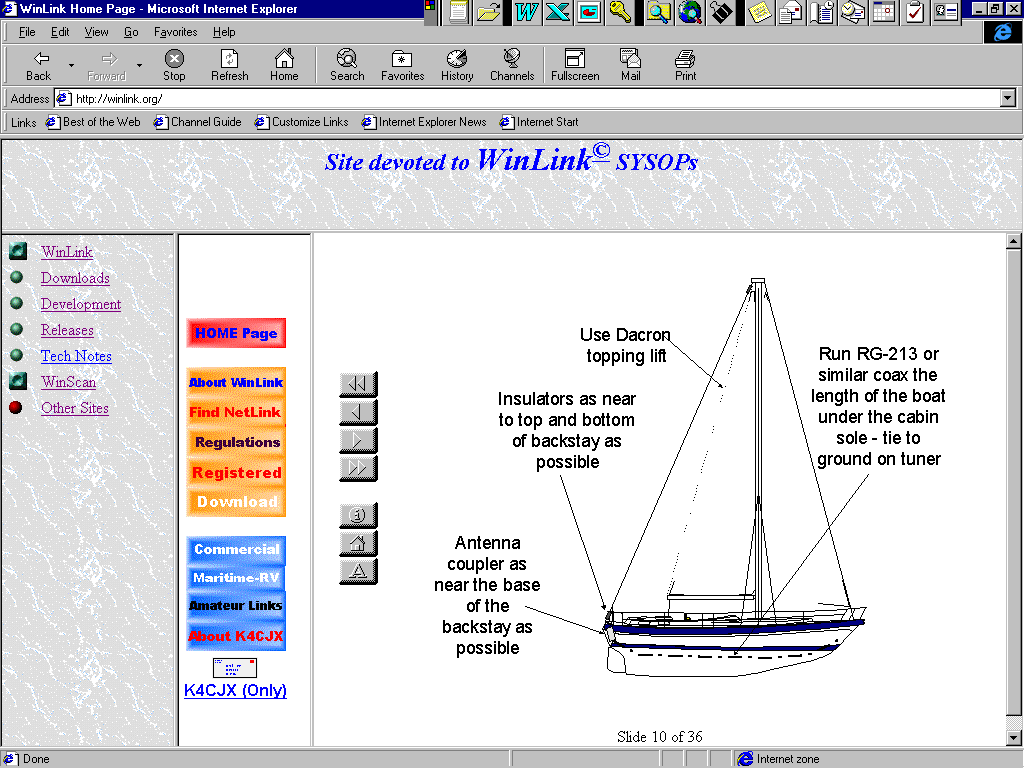Click the Registered button

click(236, 472)
